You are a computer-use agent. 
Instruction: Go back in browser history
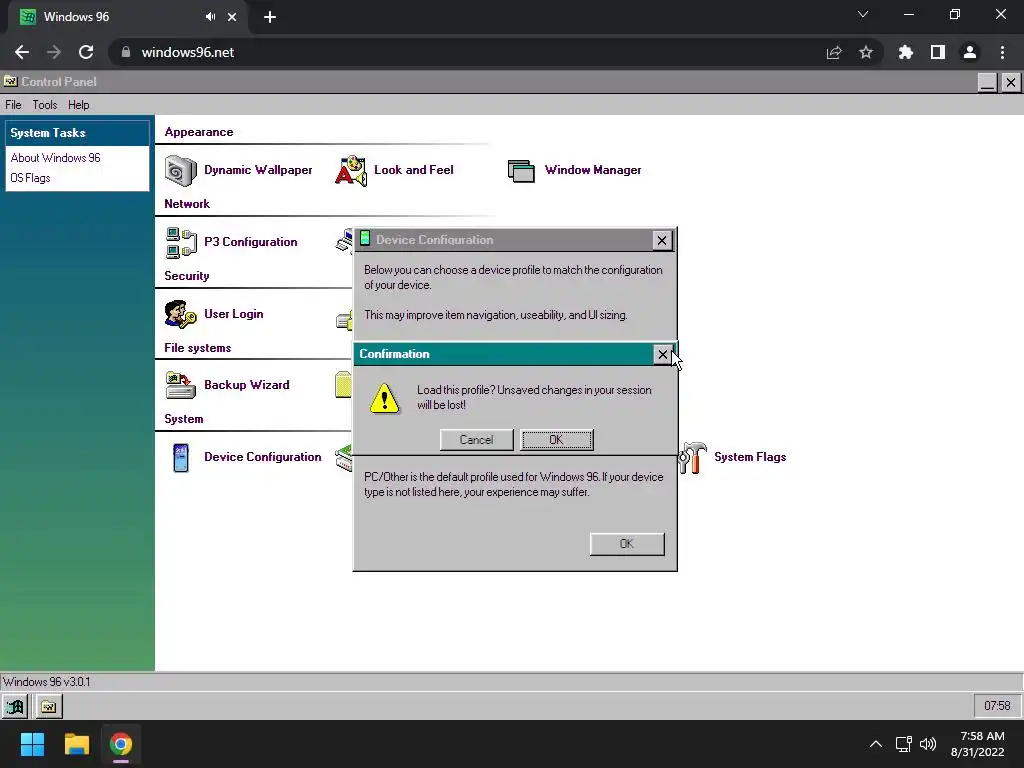[22, 52]
